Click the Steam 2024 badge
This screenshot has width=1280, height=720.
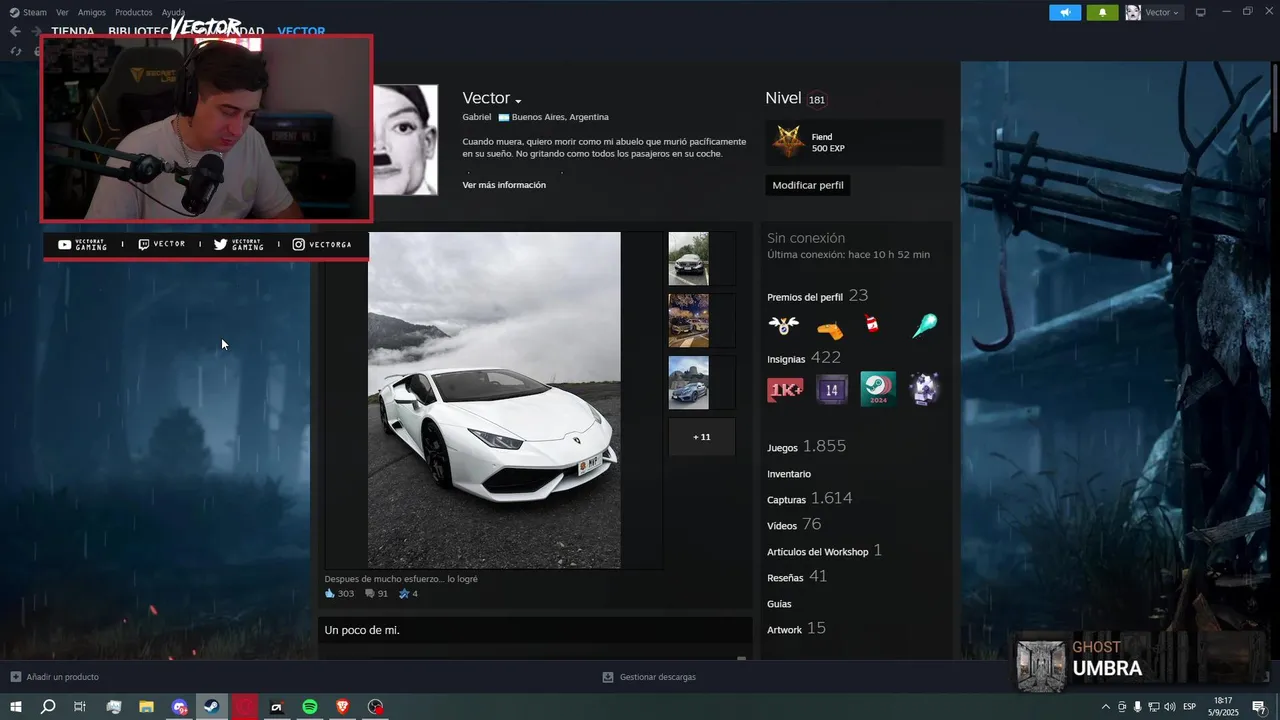click(x=878, y=389)
